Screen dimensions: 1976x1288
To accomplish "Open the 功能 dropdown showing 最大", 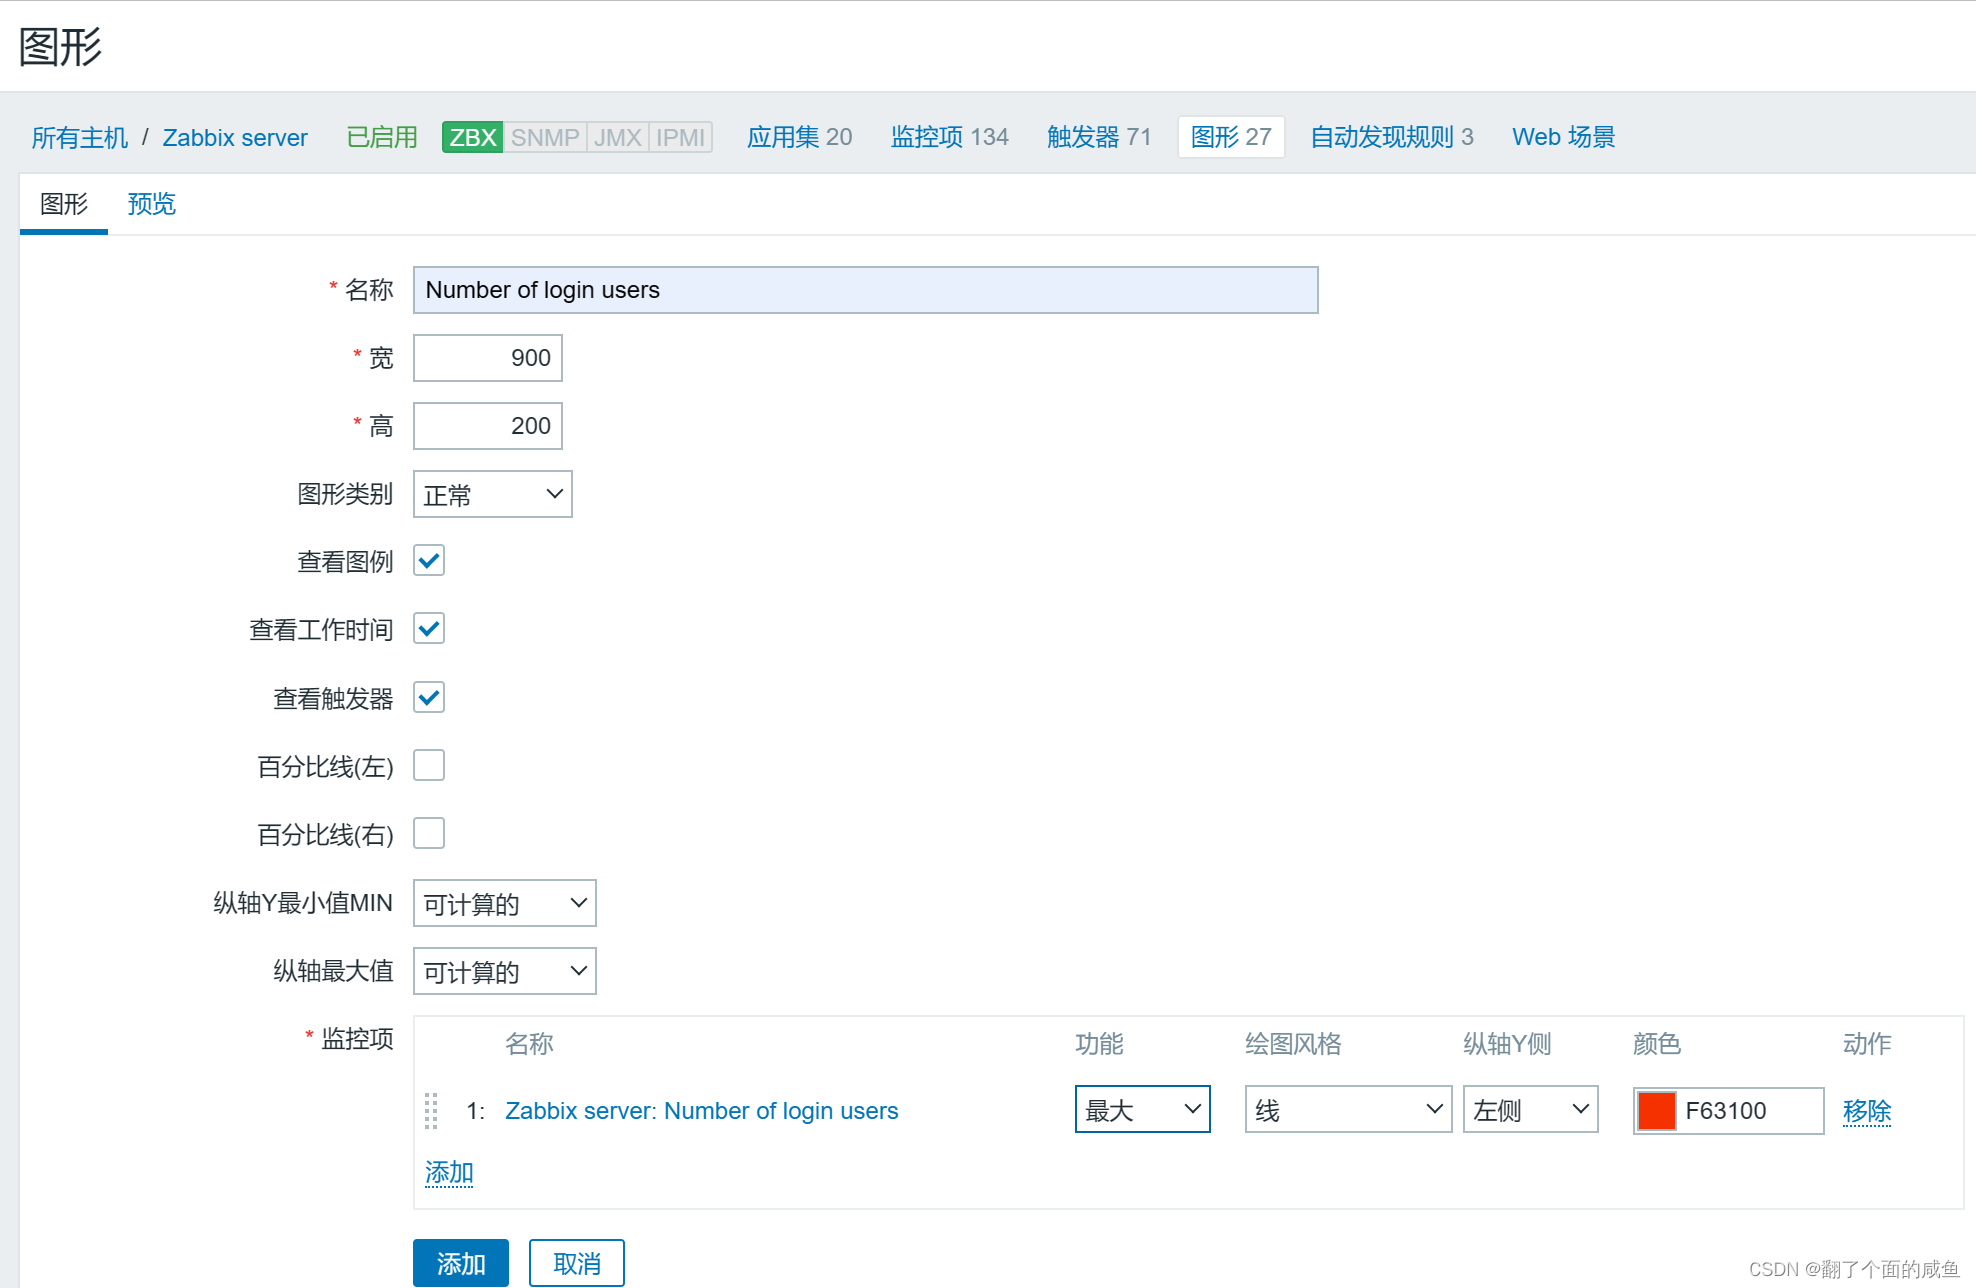I will [x=1142, y=1109].
